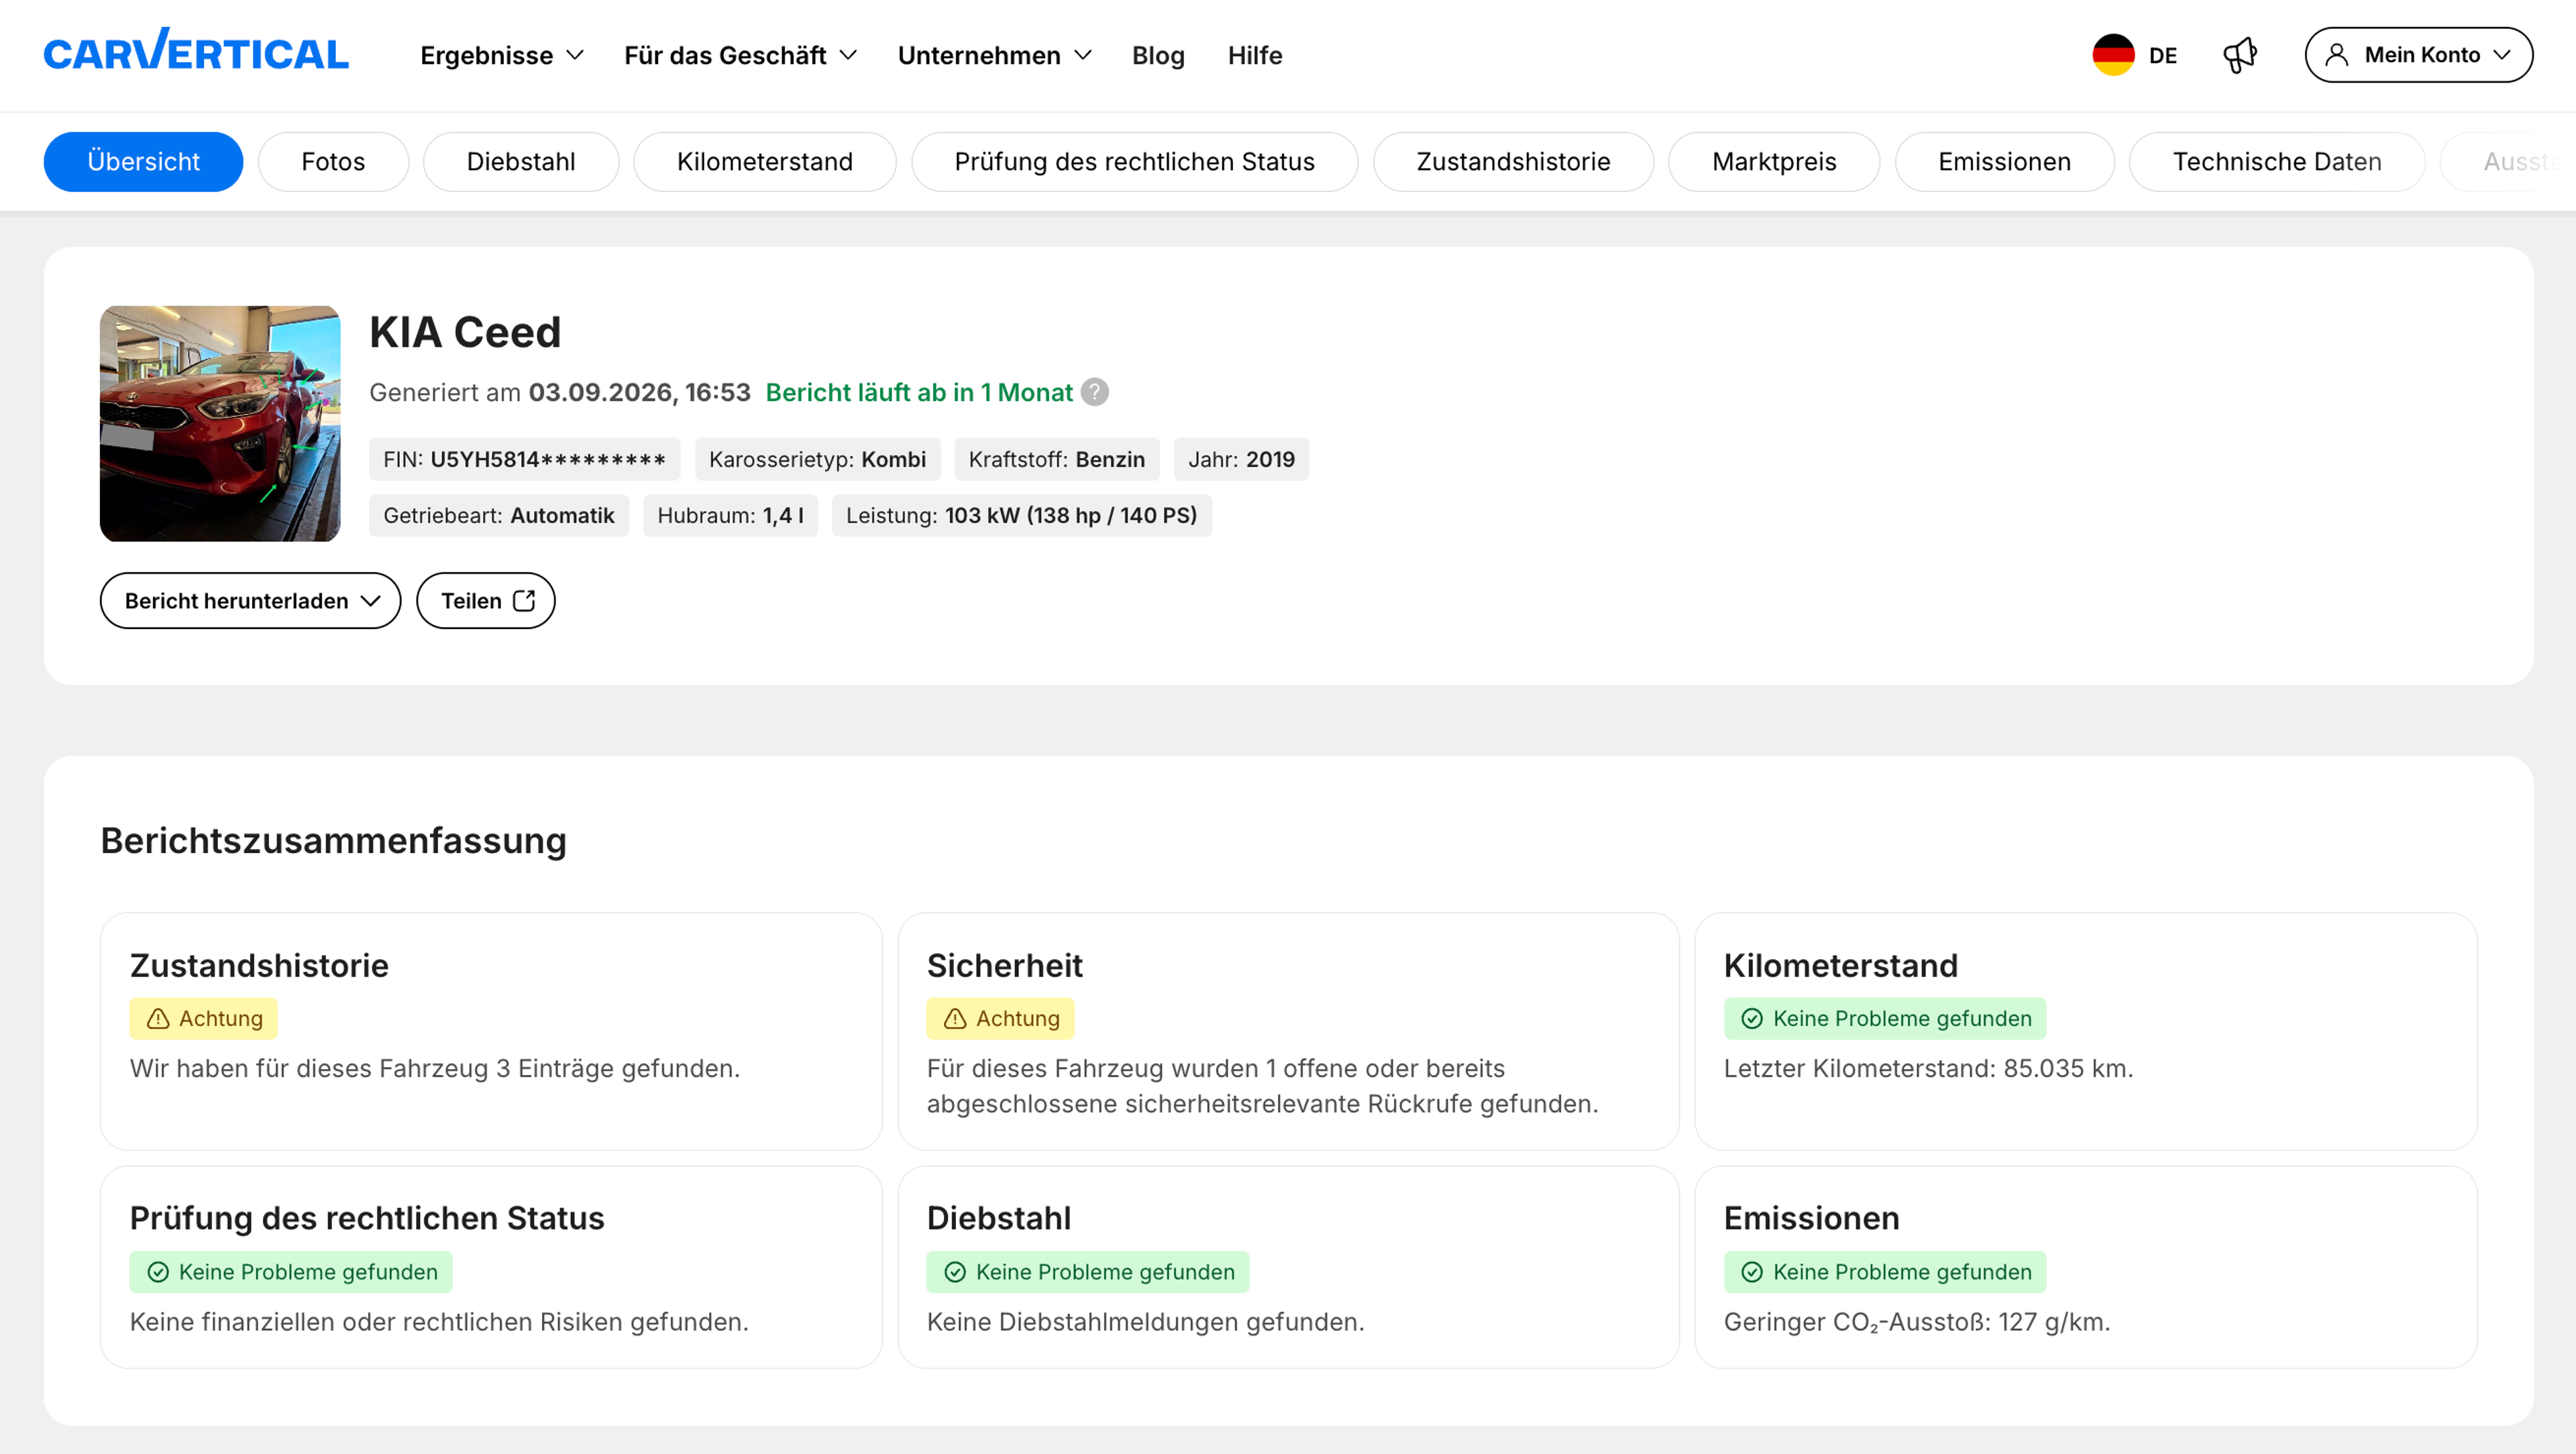The image size is (2576, 1454).
Task: Open the megaphone announcements icon
Action: (2240, 55)
